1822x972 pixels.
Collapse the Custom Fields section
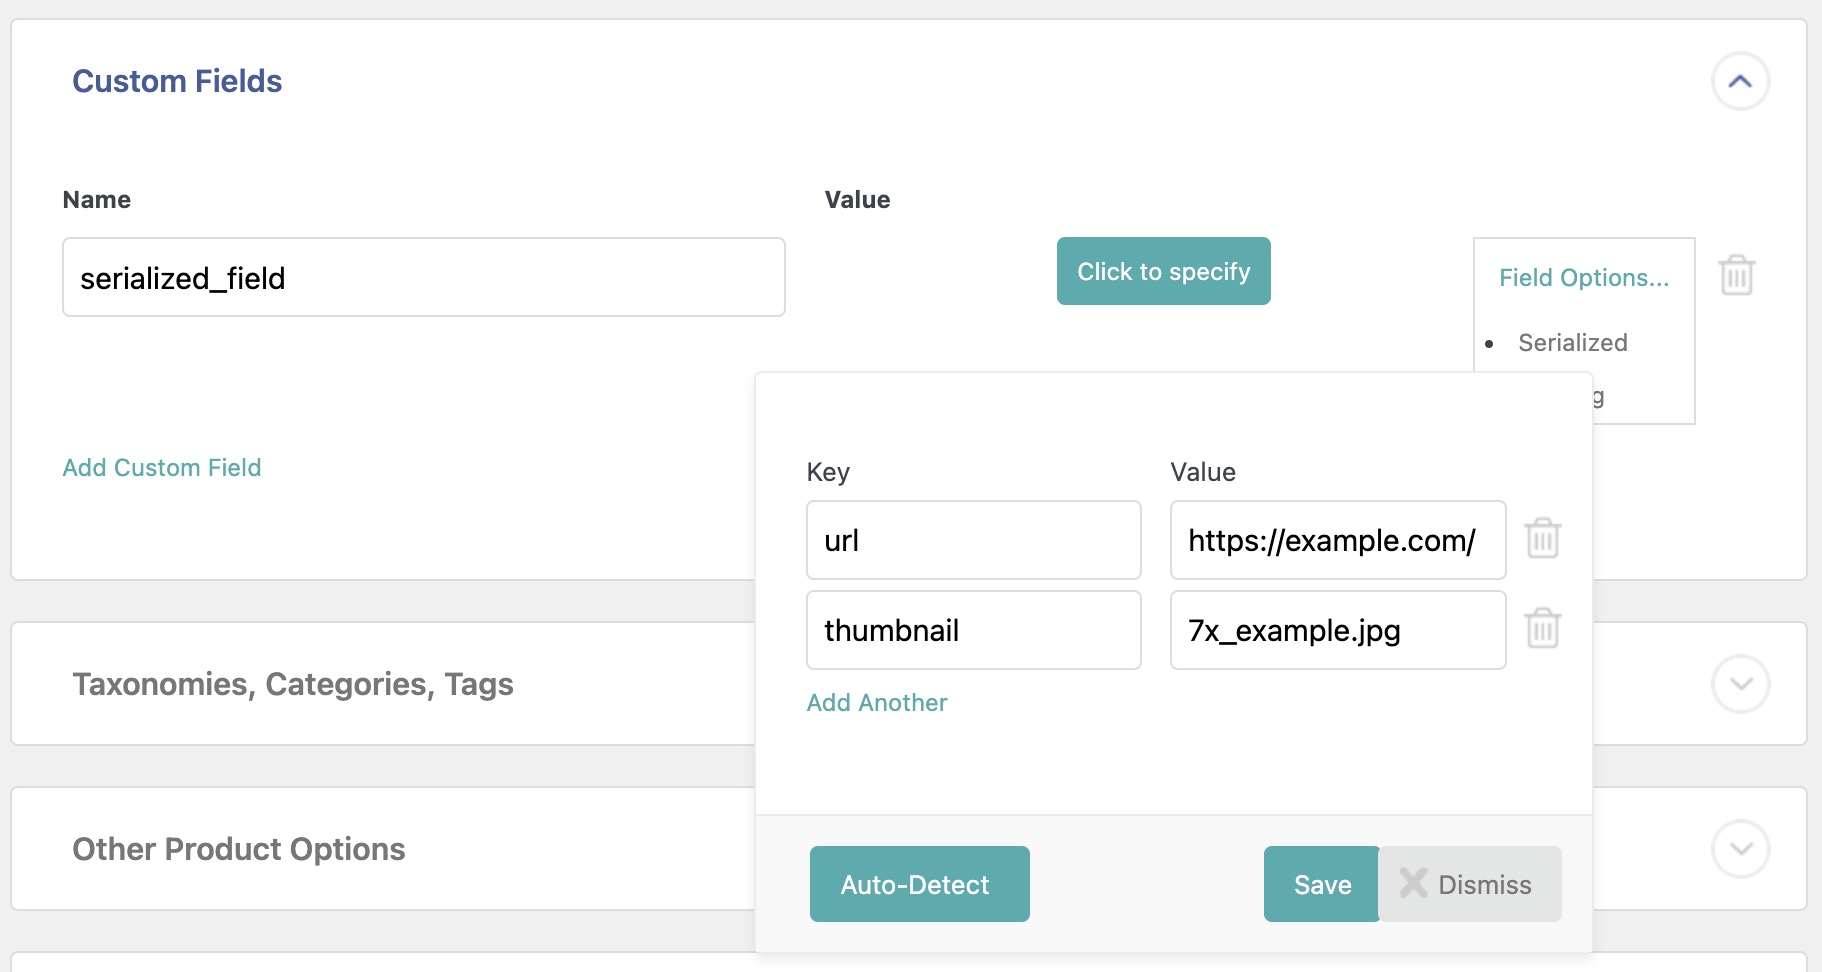(x=1740, y=81)
